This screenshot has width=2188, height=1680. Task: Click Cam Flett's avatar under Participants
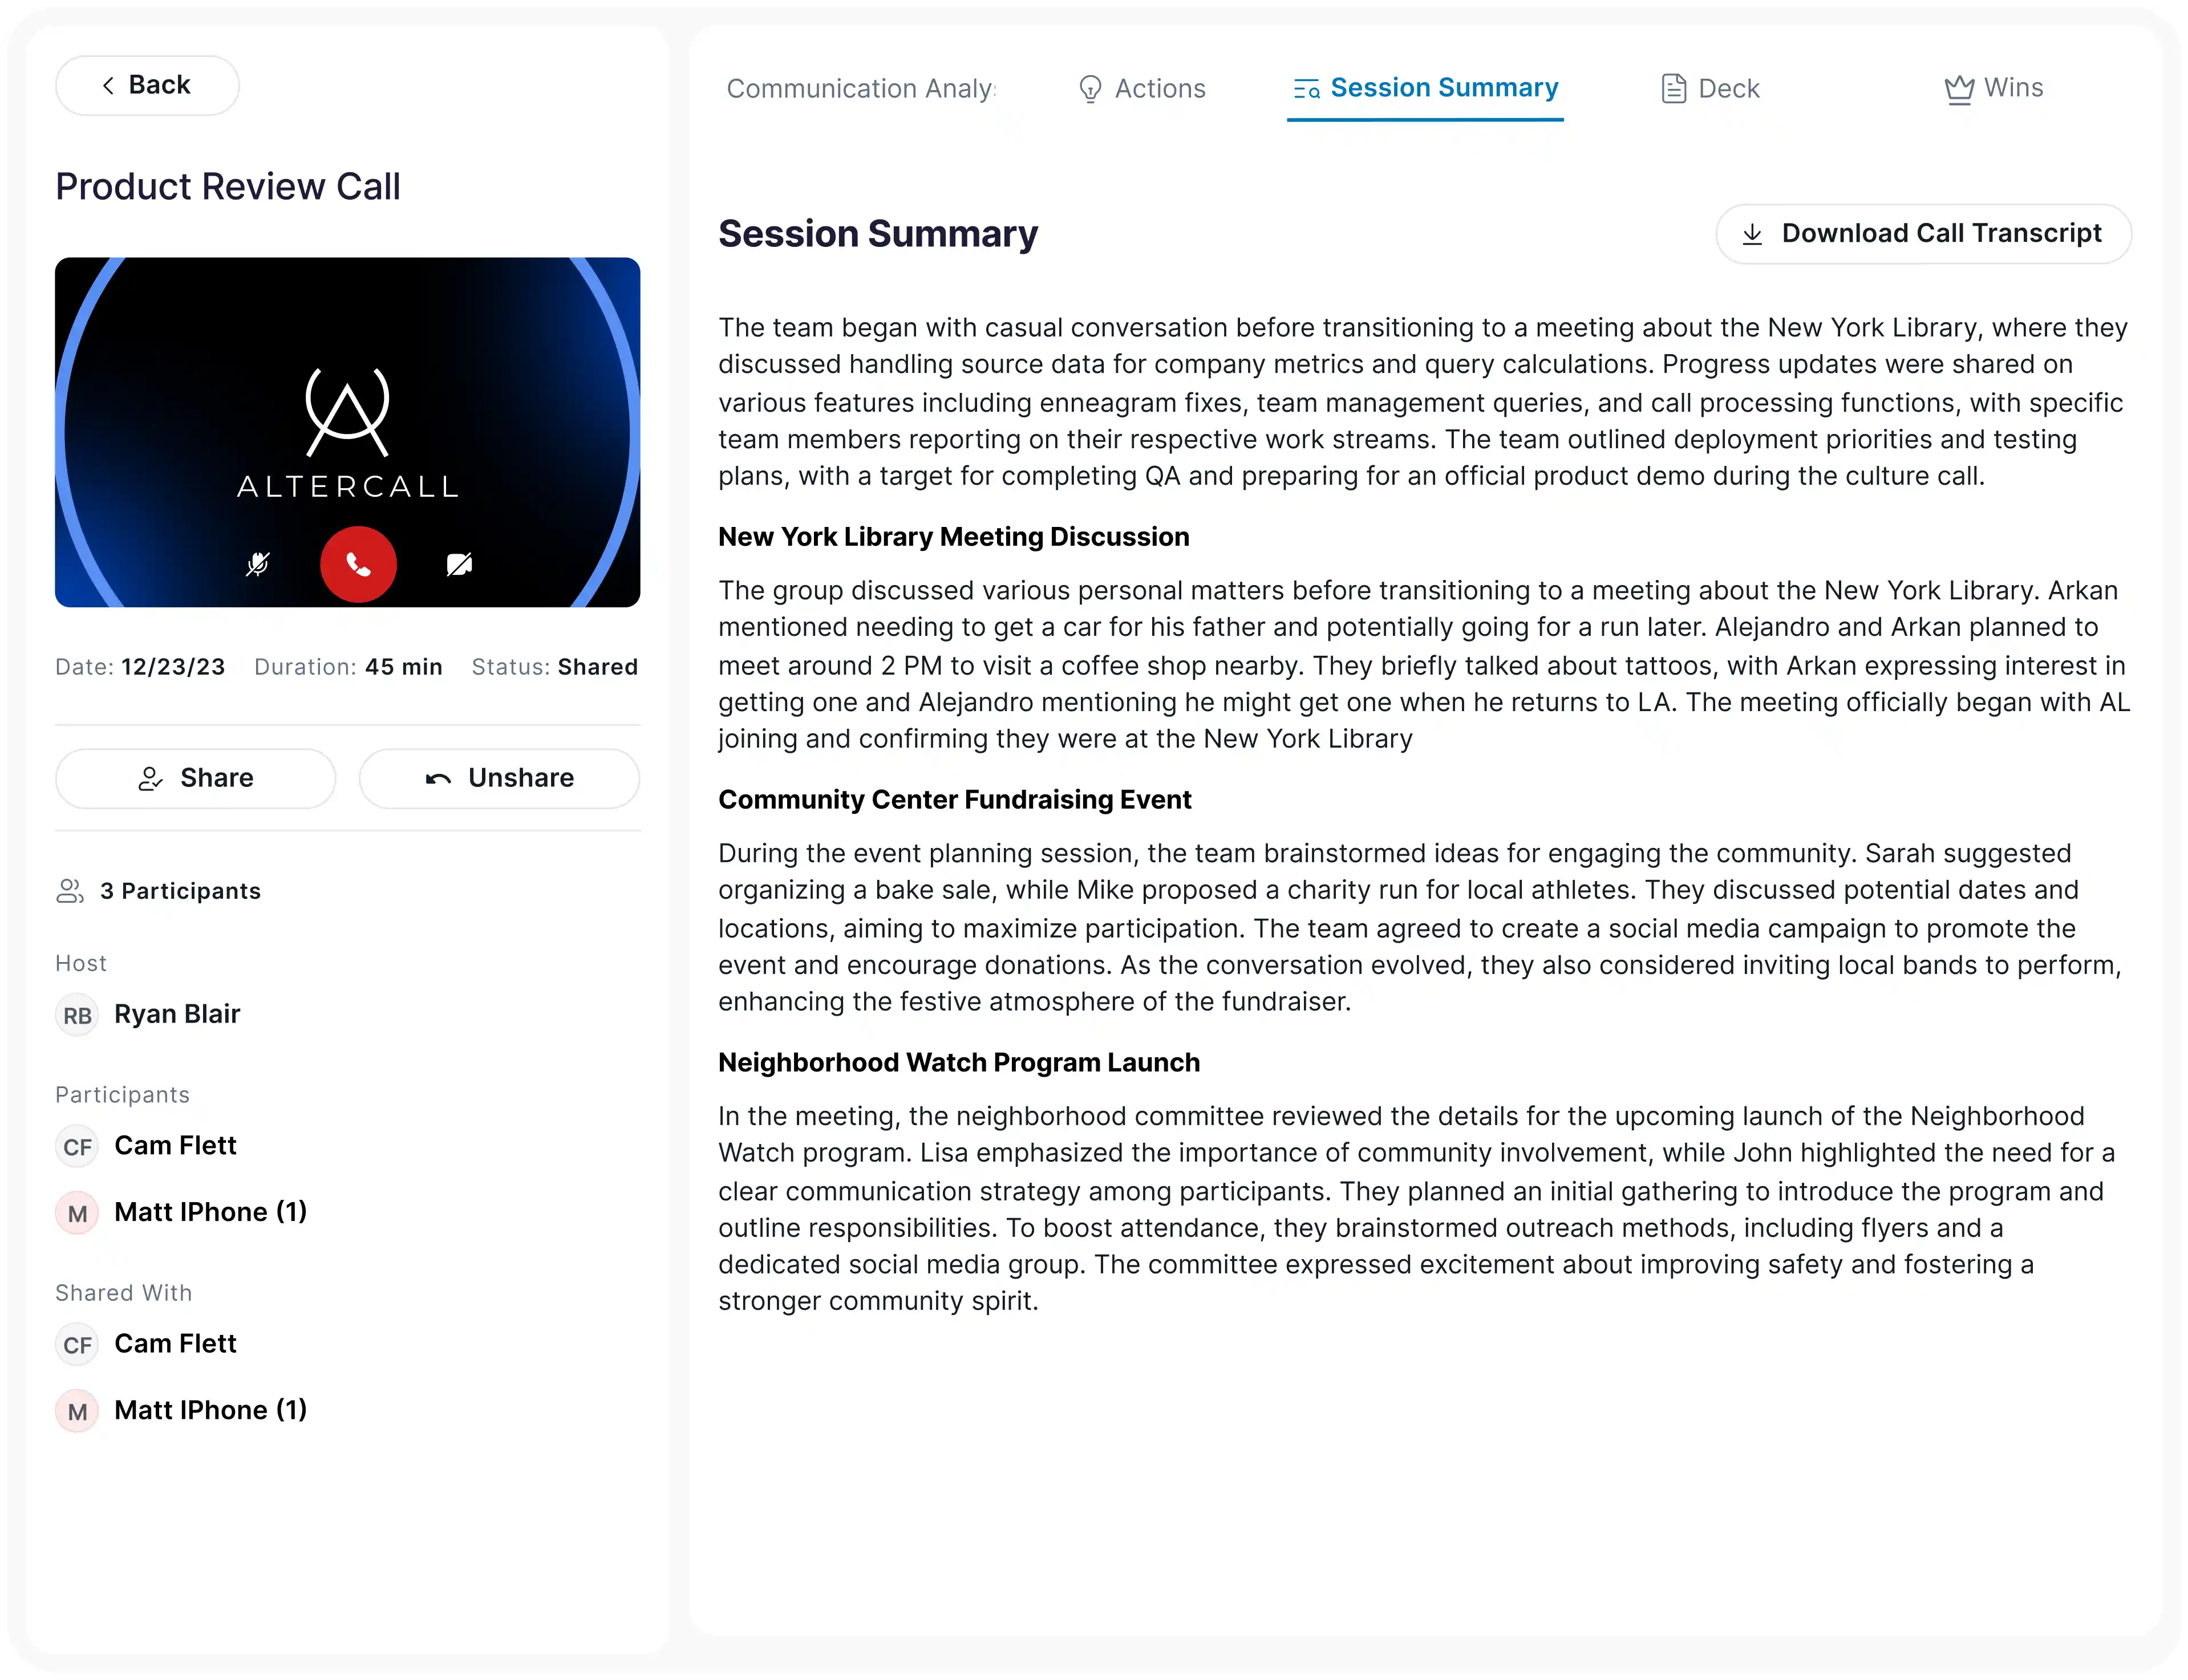point(77,1146)
